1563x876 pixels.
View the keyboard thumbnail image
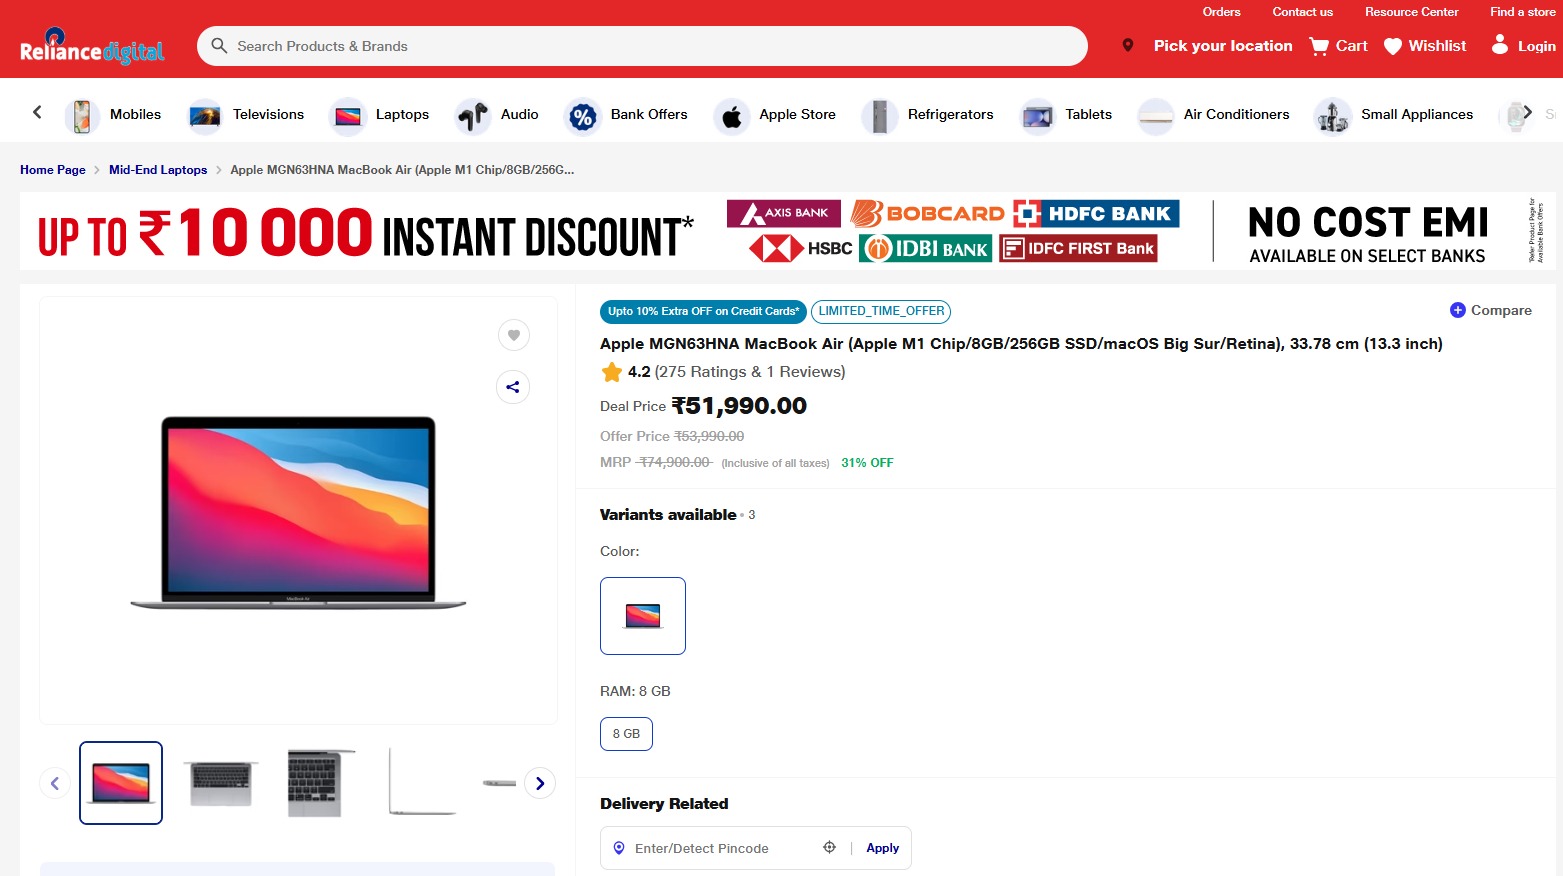[220, 783]
